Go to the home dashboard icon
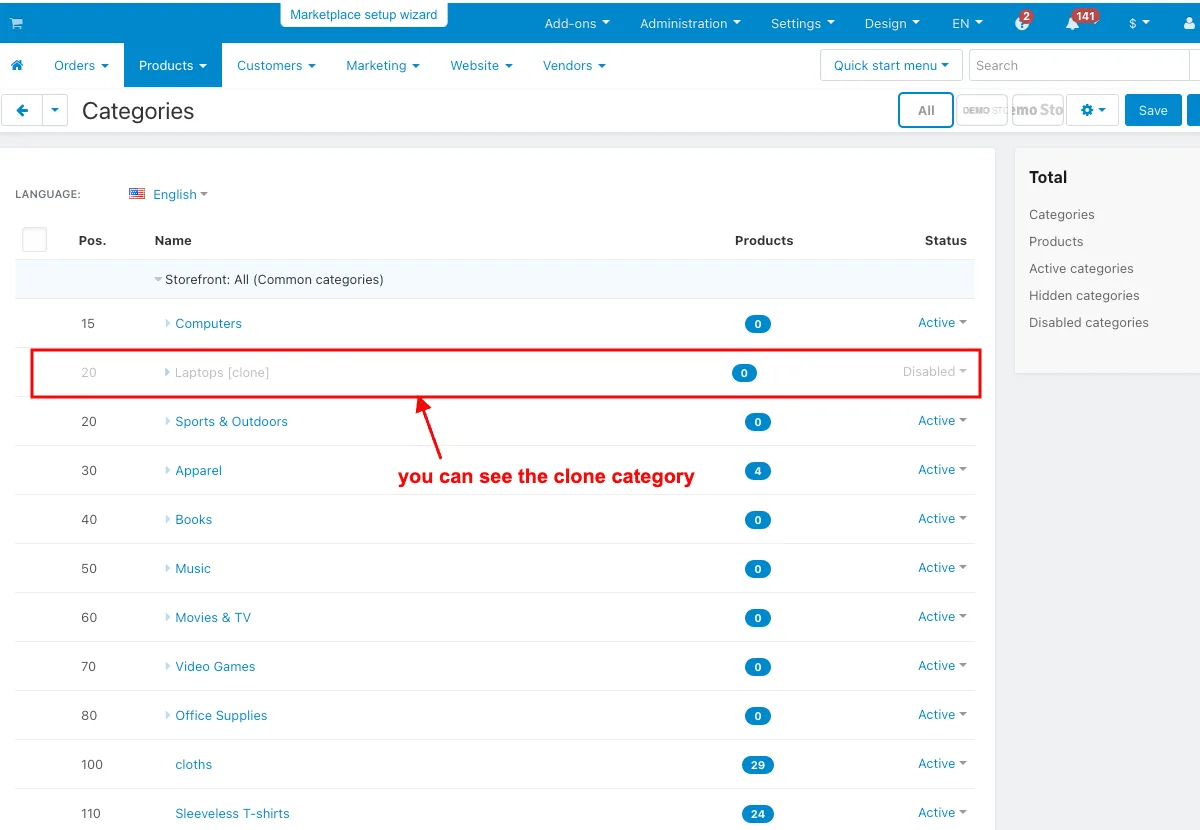 [x=17, y=65]
